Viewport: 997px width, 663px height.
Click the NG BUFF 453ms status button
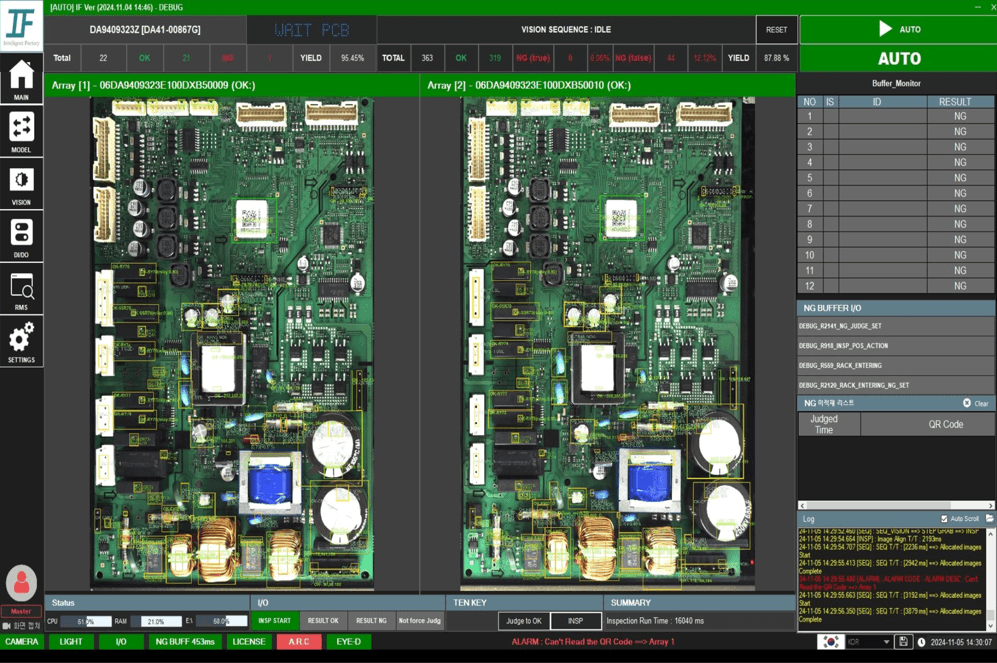click(x=185, y=642)
